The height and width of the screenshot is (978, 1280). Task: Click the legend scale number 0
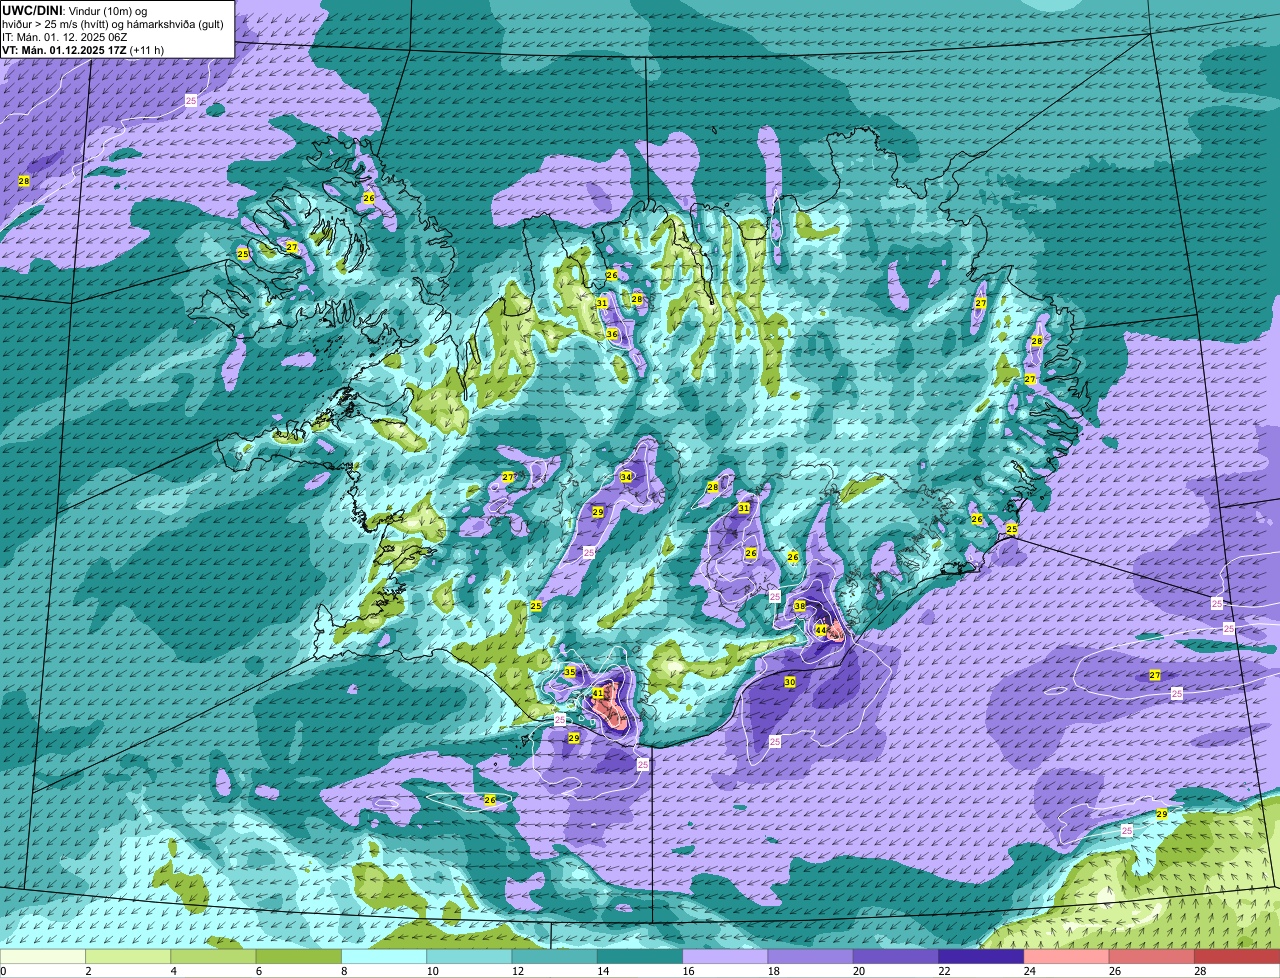coord(3,971)
